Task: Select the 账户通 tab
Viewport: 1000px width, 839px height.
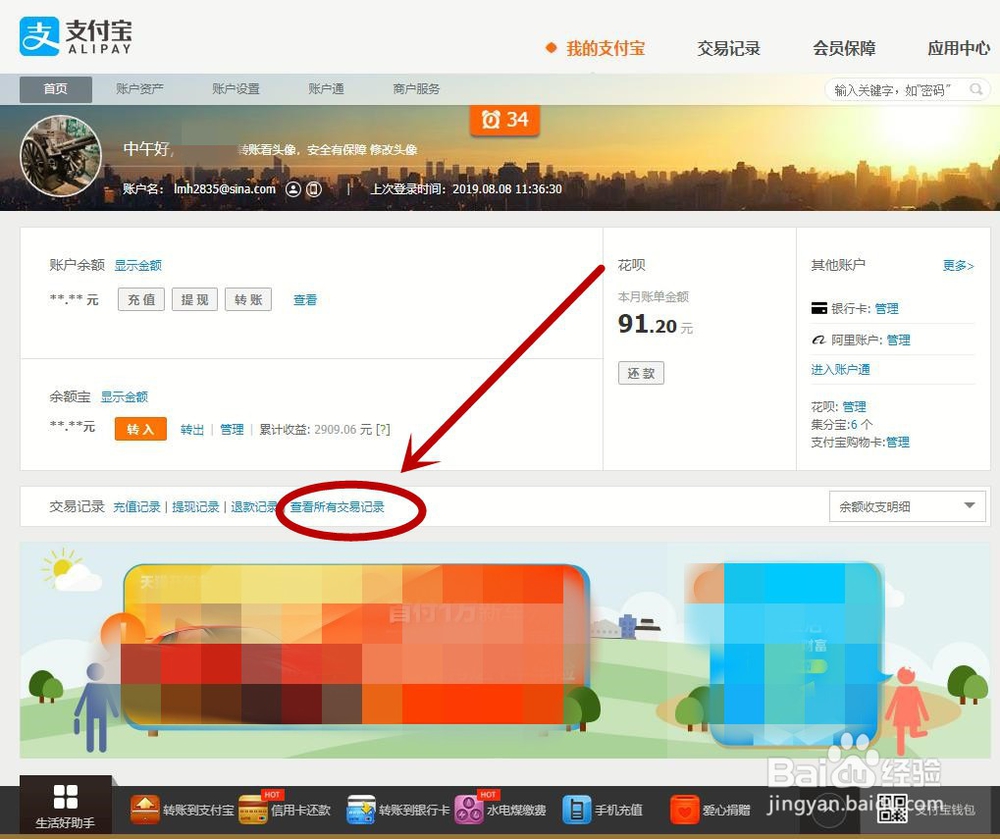Action: pyautogui.click(x=327, y=89)
